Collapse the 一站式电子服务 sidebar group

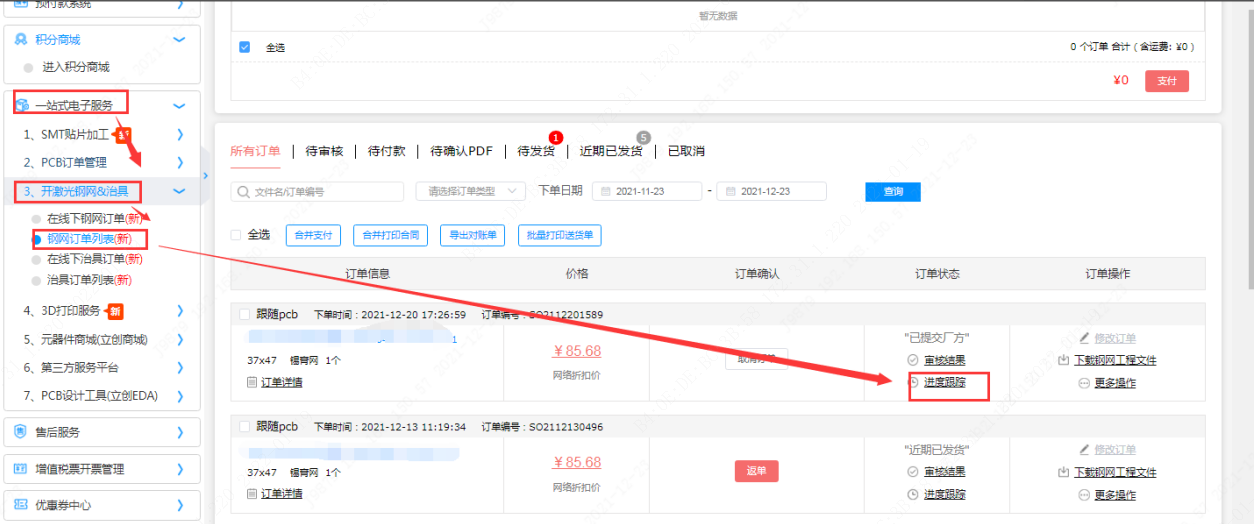(x=179, y=105)
